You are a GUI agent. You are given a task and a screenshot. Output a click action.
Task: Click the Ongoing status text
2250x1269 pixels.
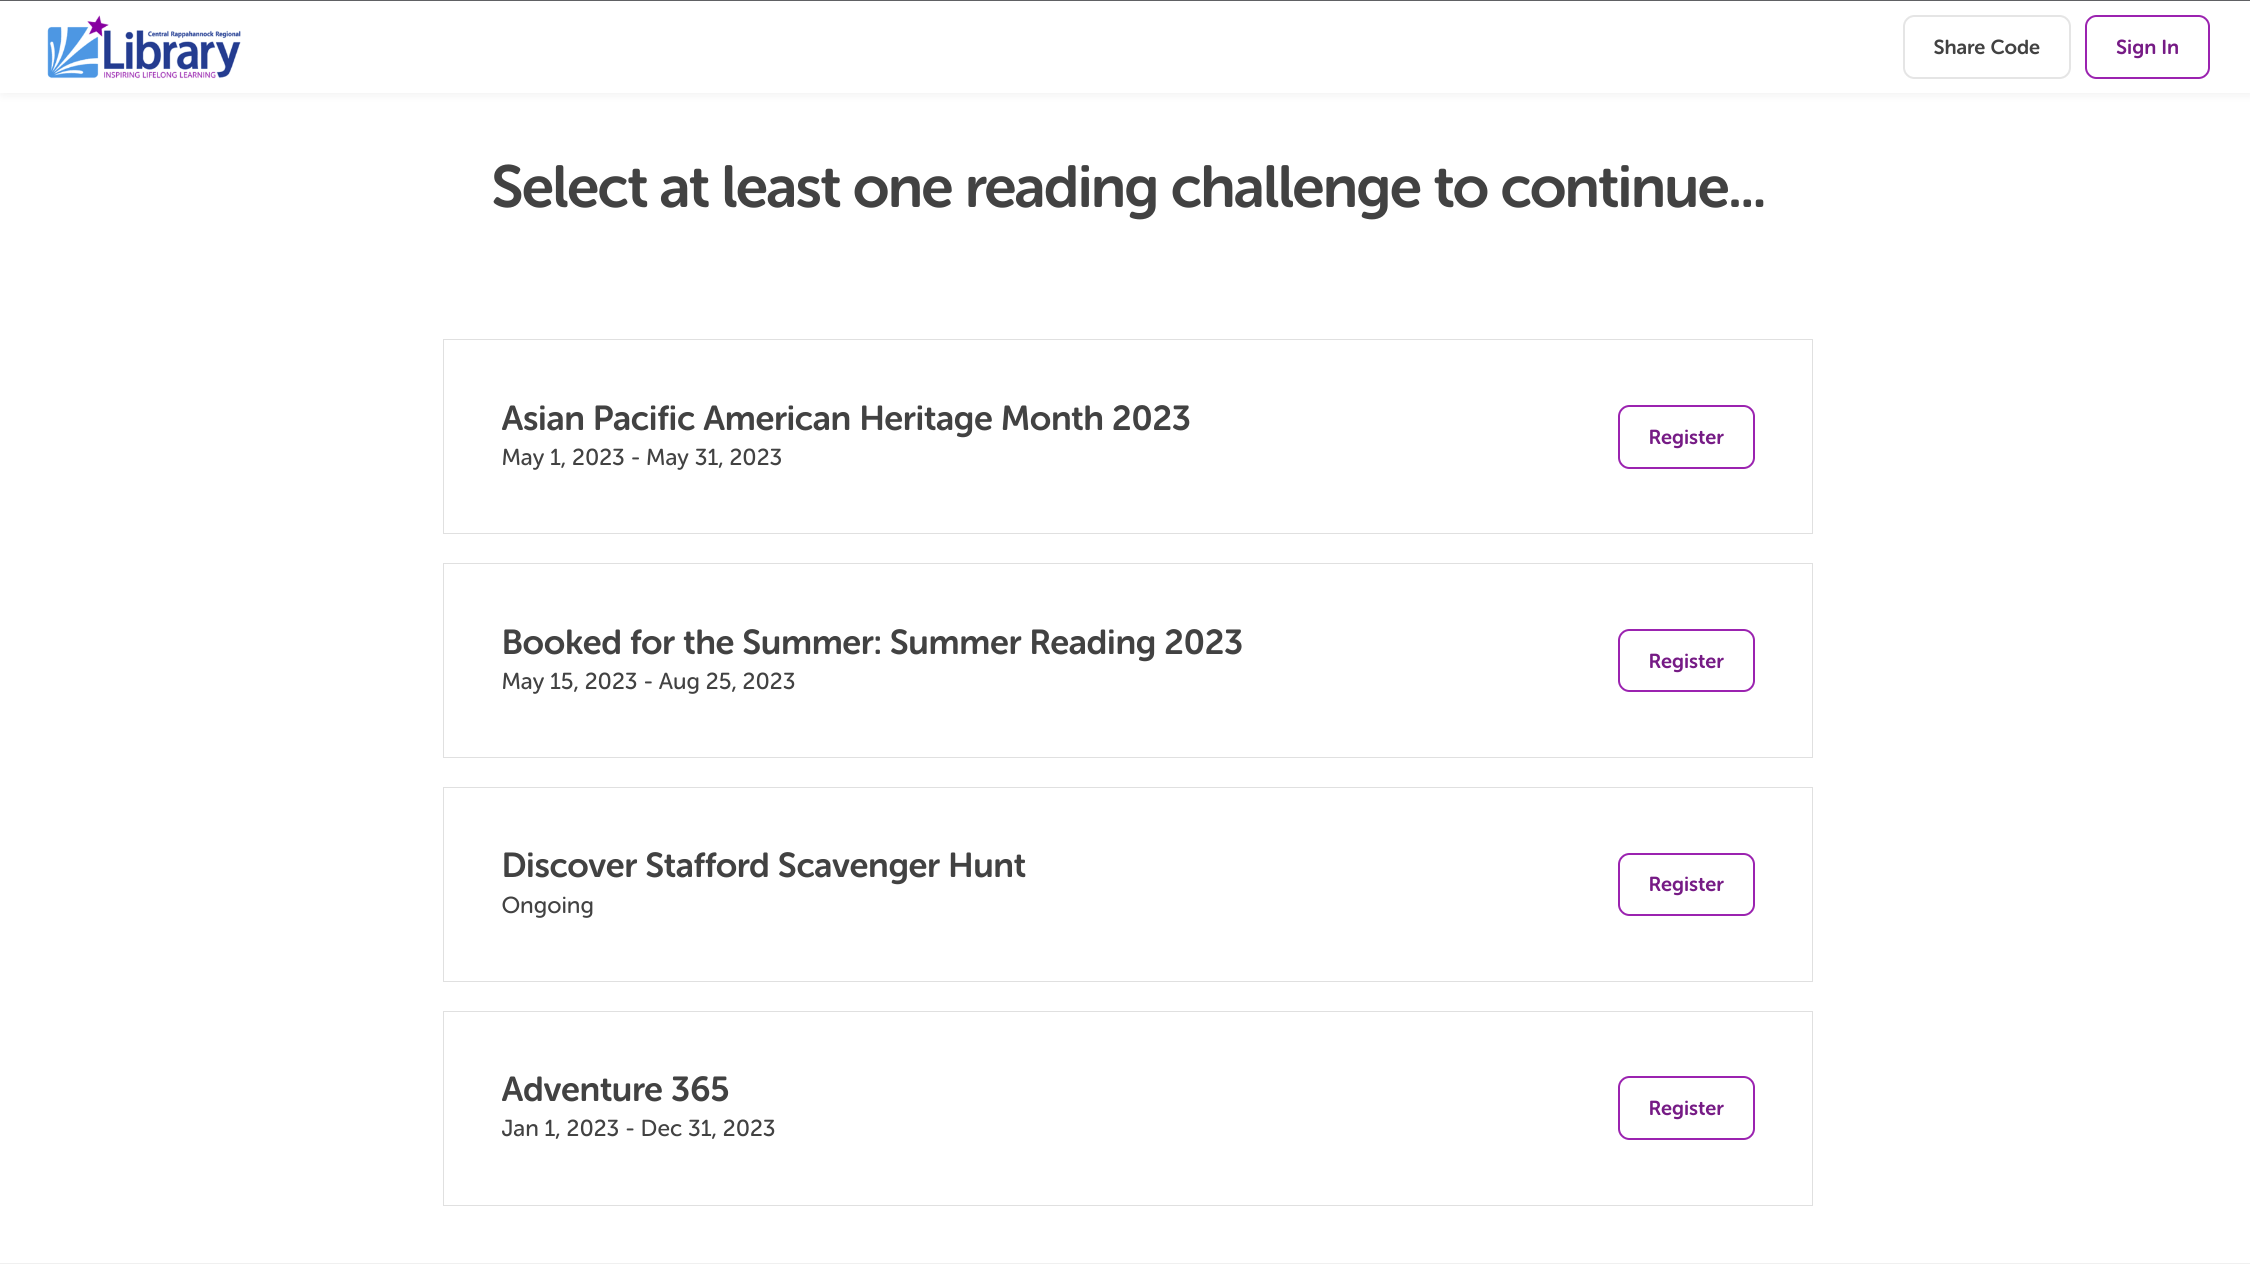548,905
